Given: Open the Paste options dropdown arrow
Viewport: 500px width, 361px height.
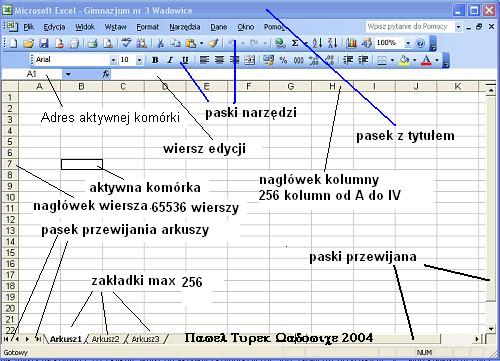Looking at the screenshot, I should tap(202, 43).
